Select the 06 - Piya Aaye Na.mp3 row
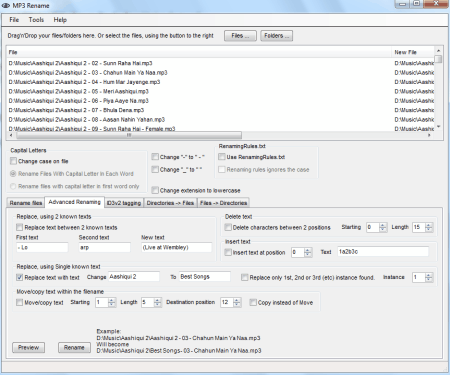 pyautogui.click(x=221, y=101)
